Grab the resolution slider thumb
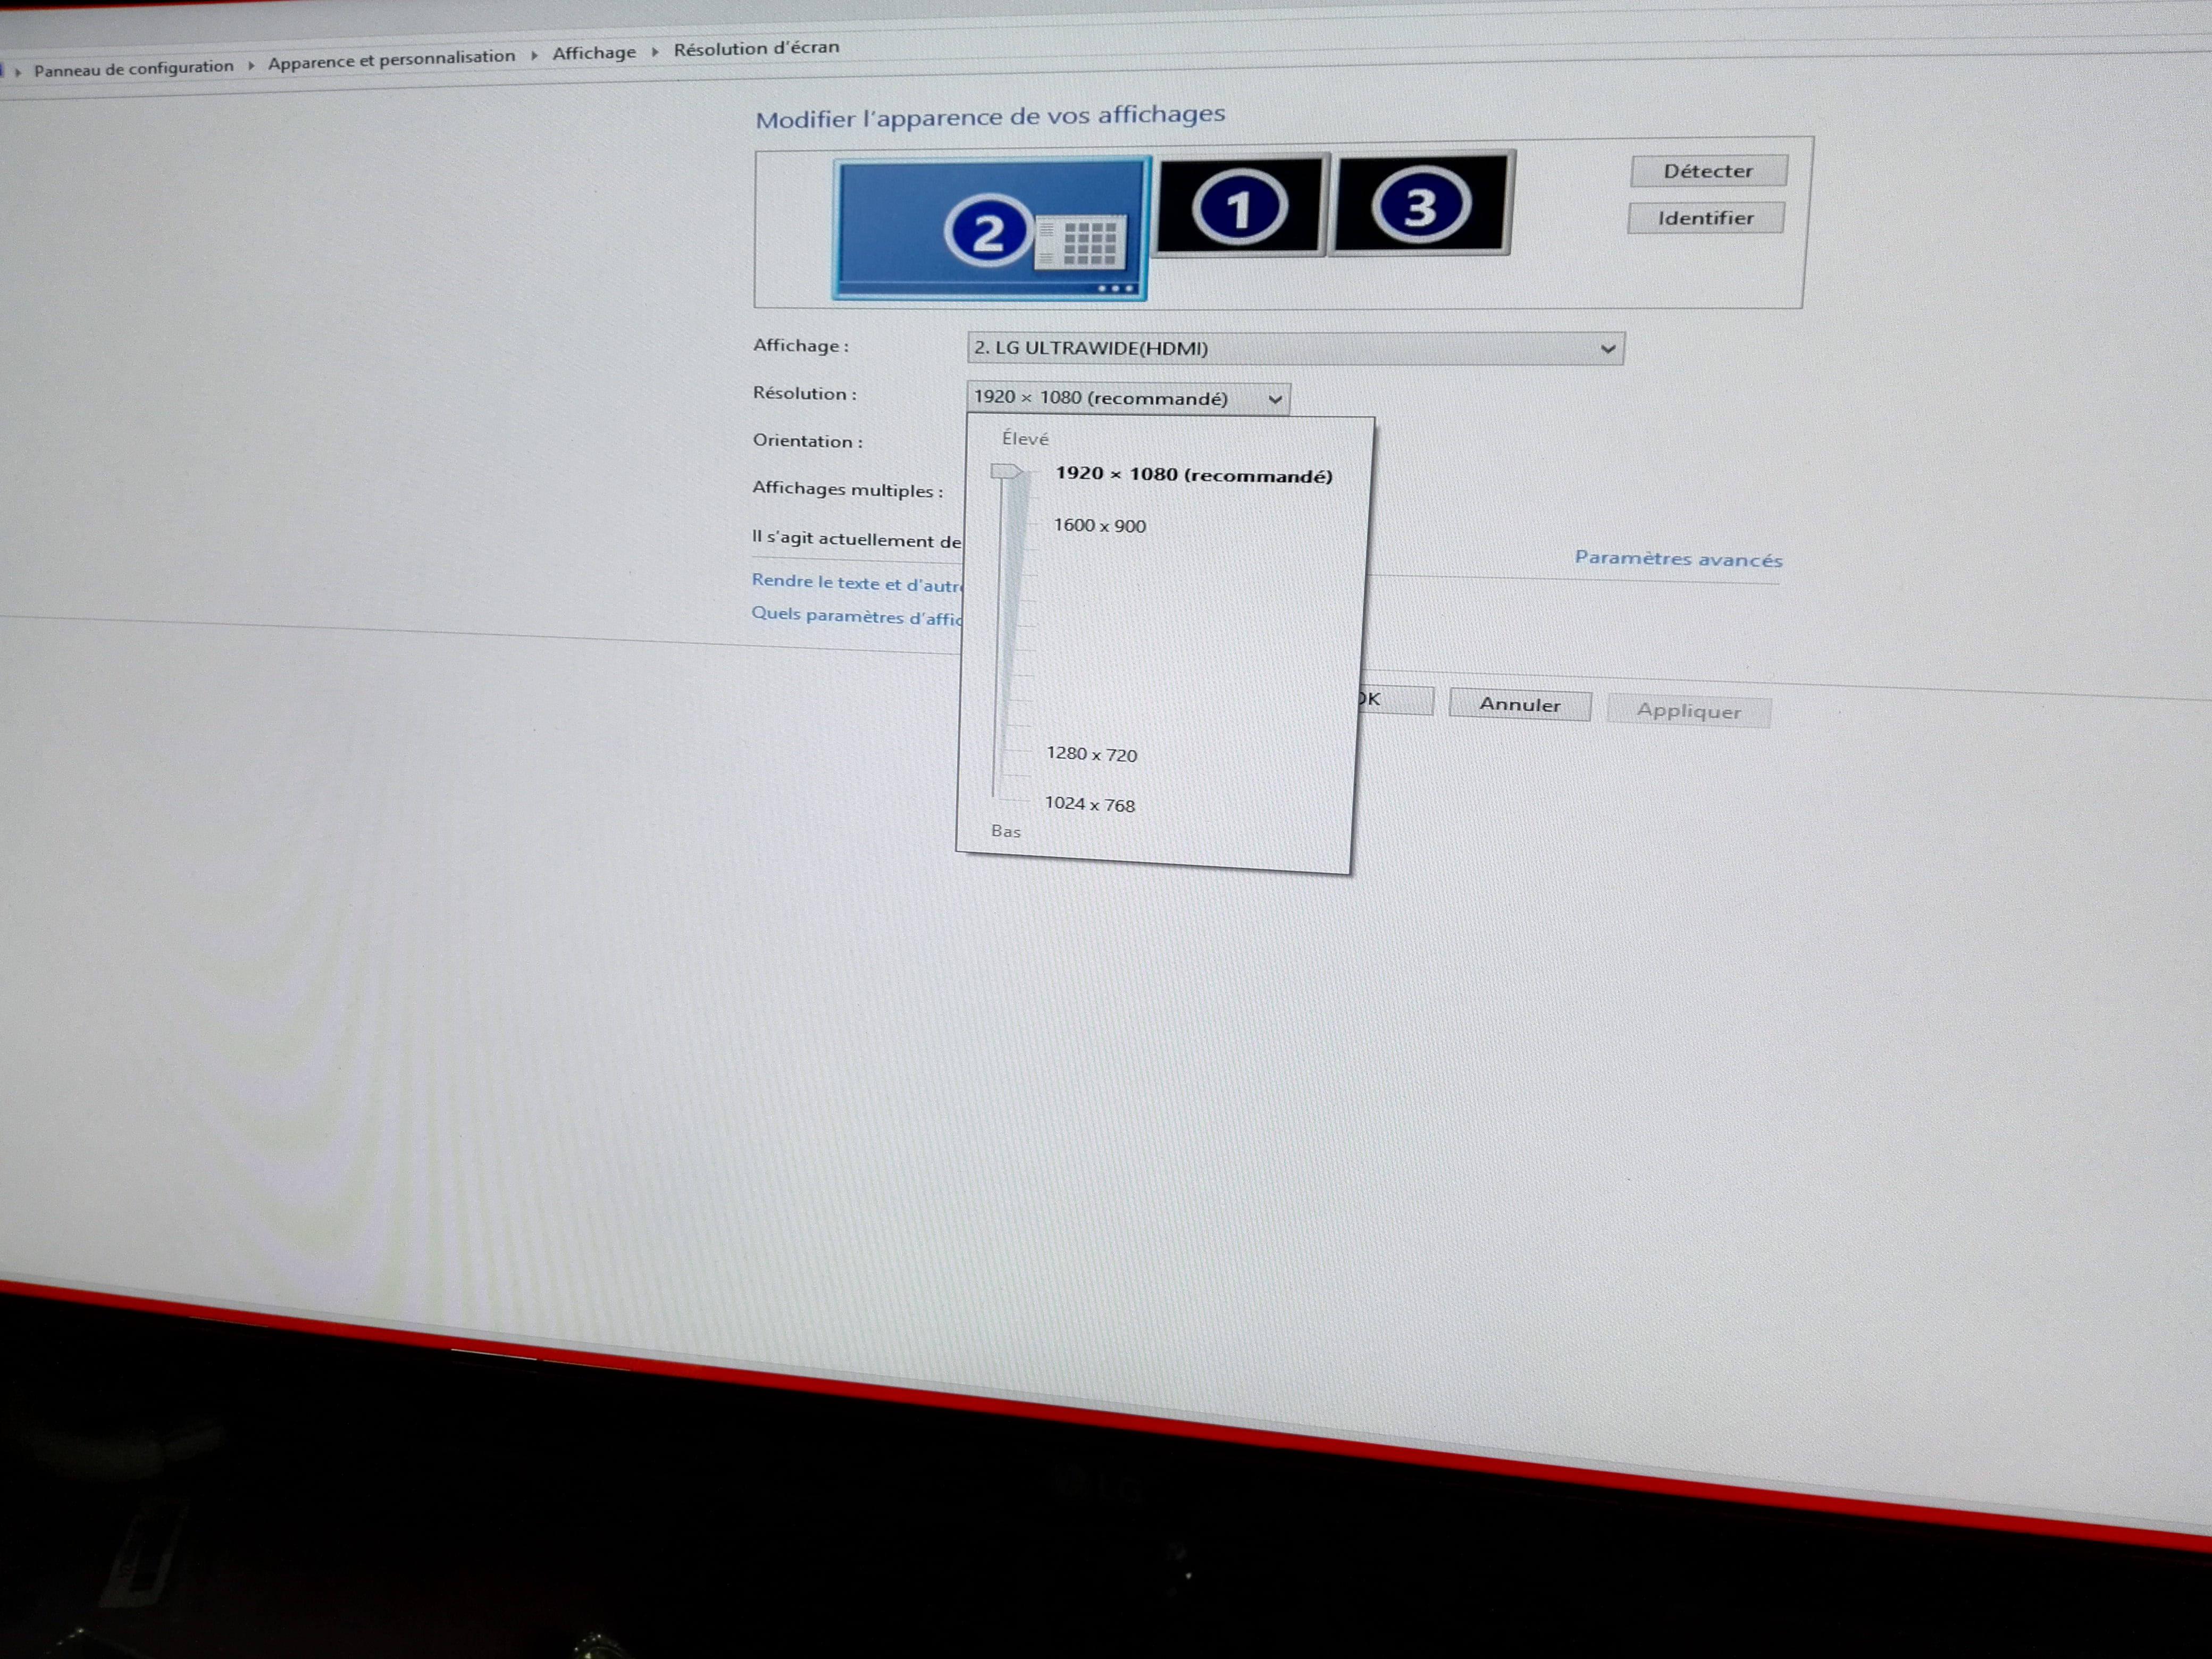This screenshot has height=1659, width=2212. pos(1006,472)
